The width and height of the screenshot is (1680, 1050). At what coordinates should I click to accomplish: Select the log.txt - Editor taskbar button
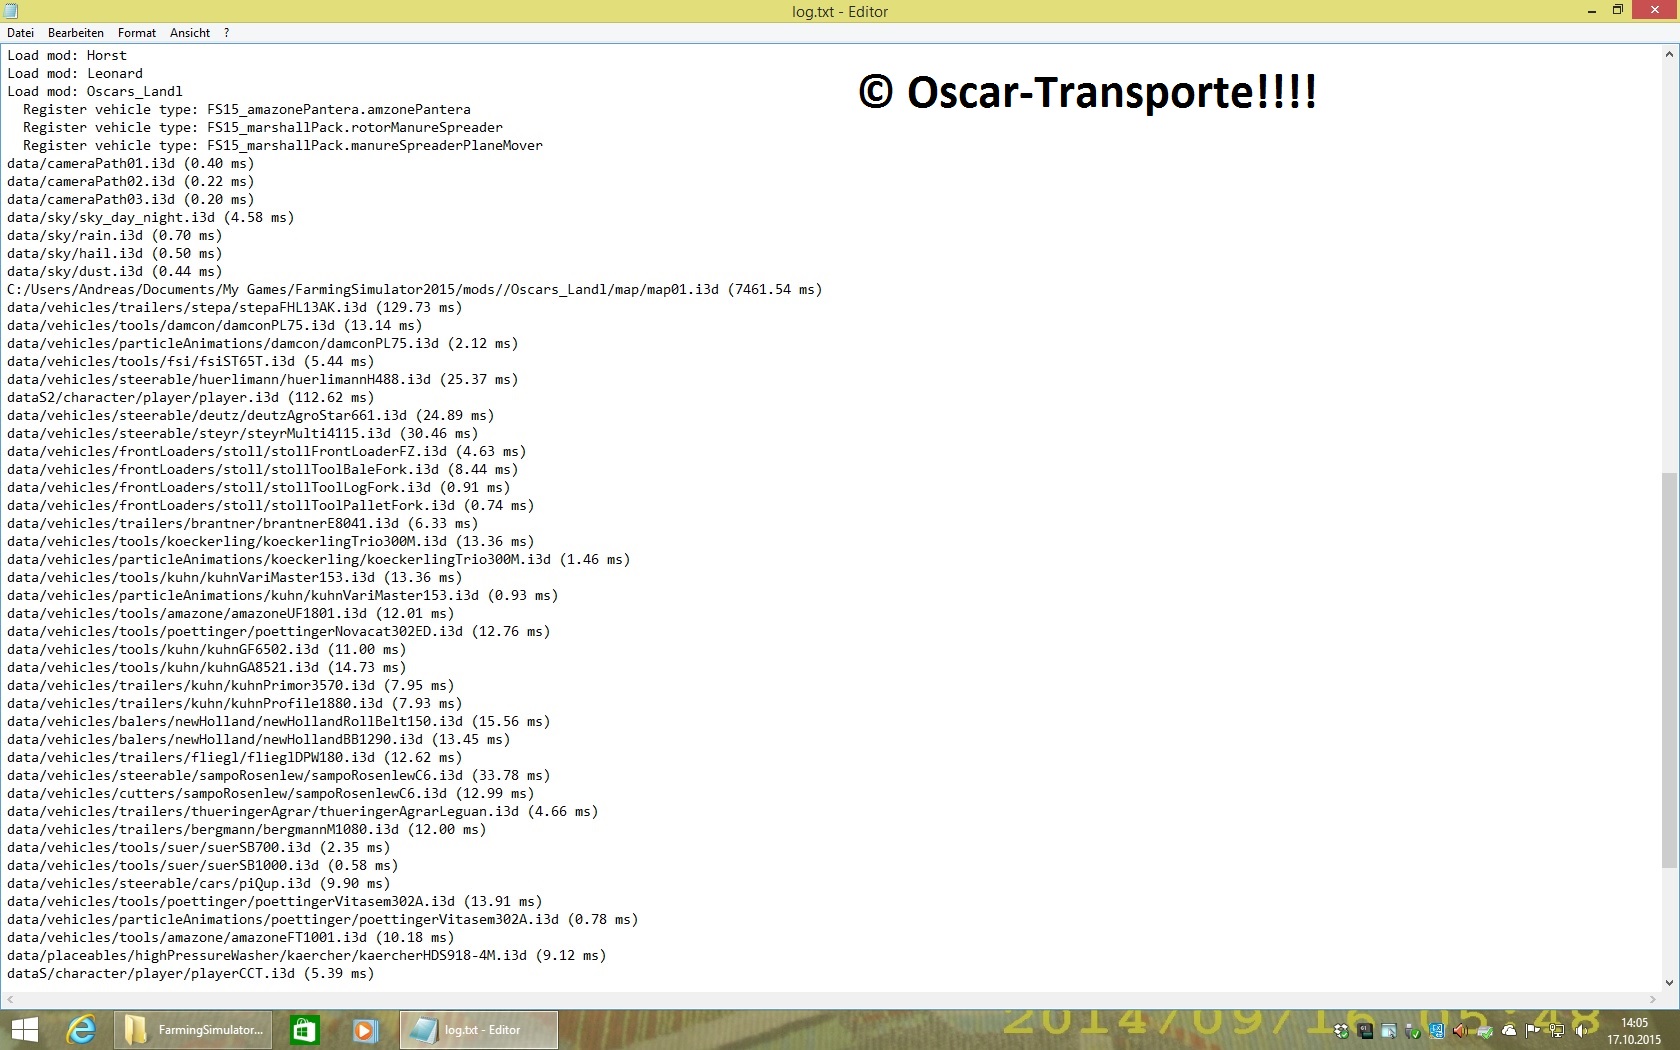479,1030
